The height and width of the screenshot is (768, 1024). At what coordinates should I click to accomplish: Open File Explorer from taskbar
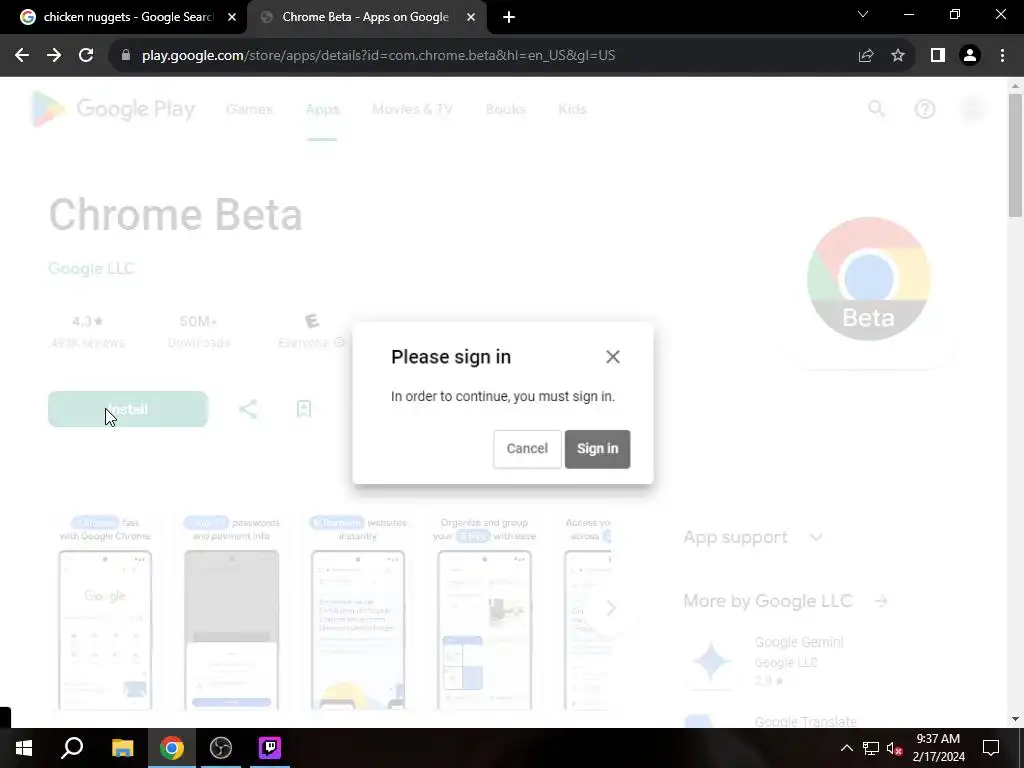coord(122,748)
